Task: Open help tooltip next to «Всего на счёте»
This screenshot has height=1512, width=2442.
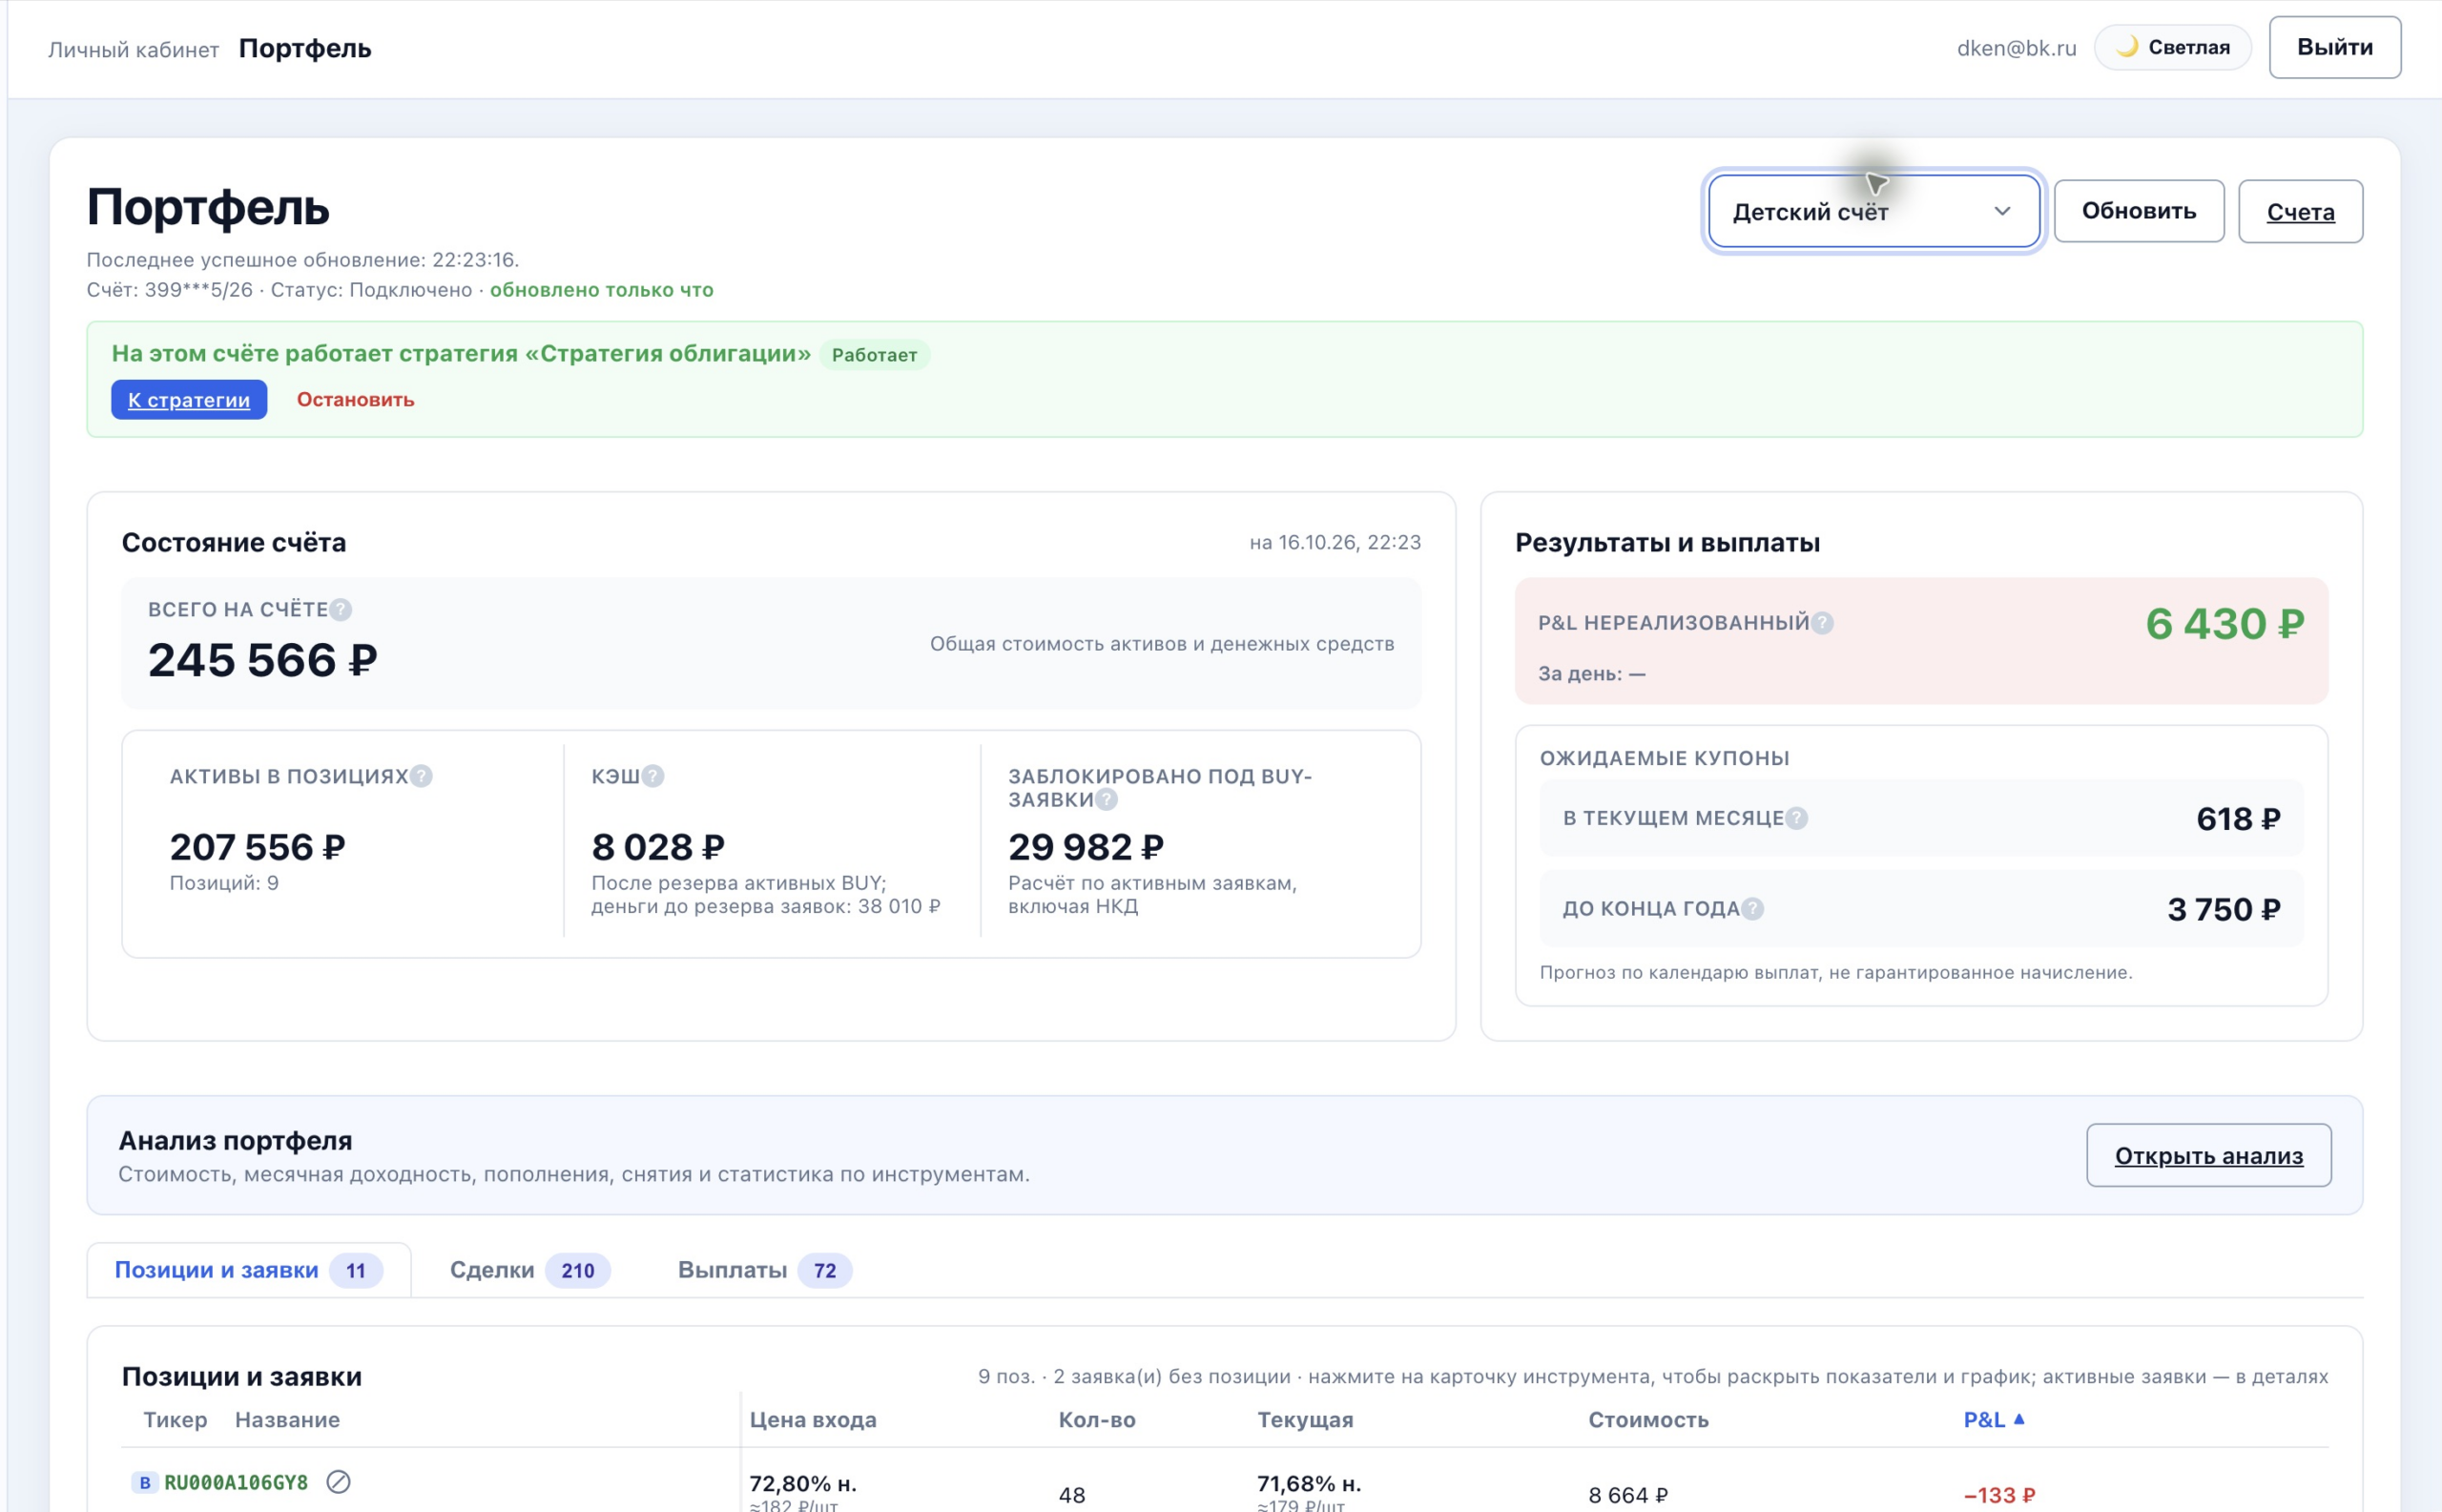Action: pyautogui.click(x=341, y=609)
